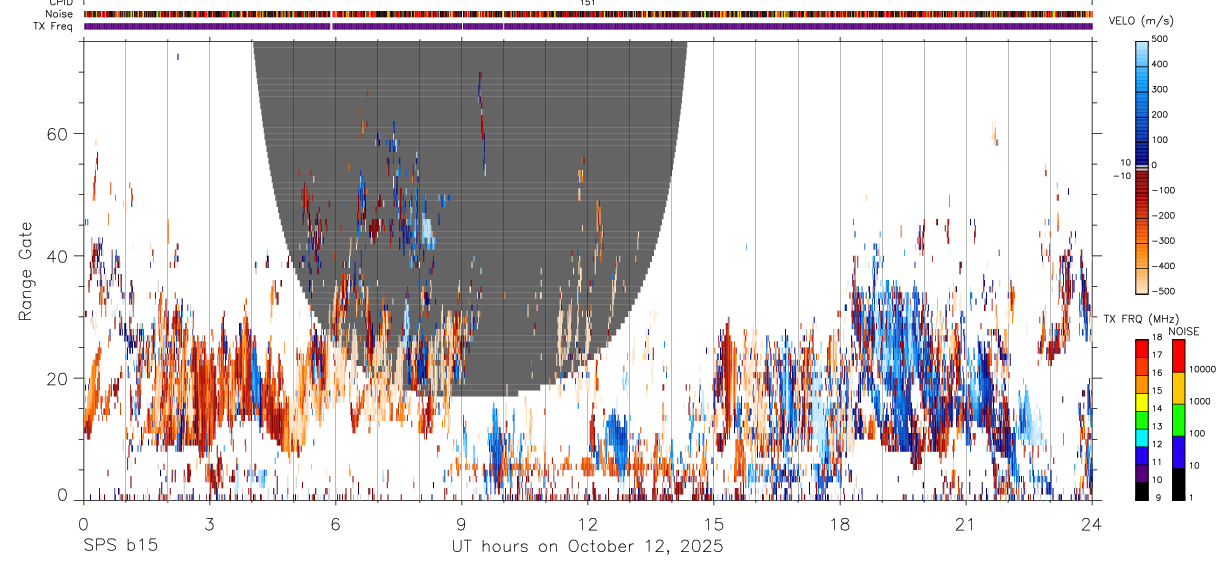The height and width of the screenshot is (567, 1228).
Task: Click the '15' TX frequency scale value
Action: tap(1158, 391)
